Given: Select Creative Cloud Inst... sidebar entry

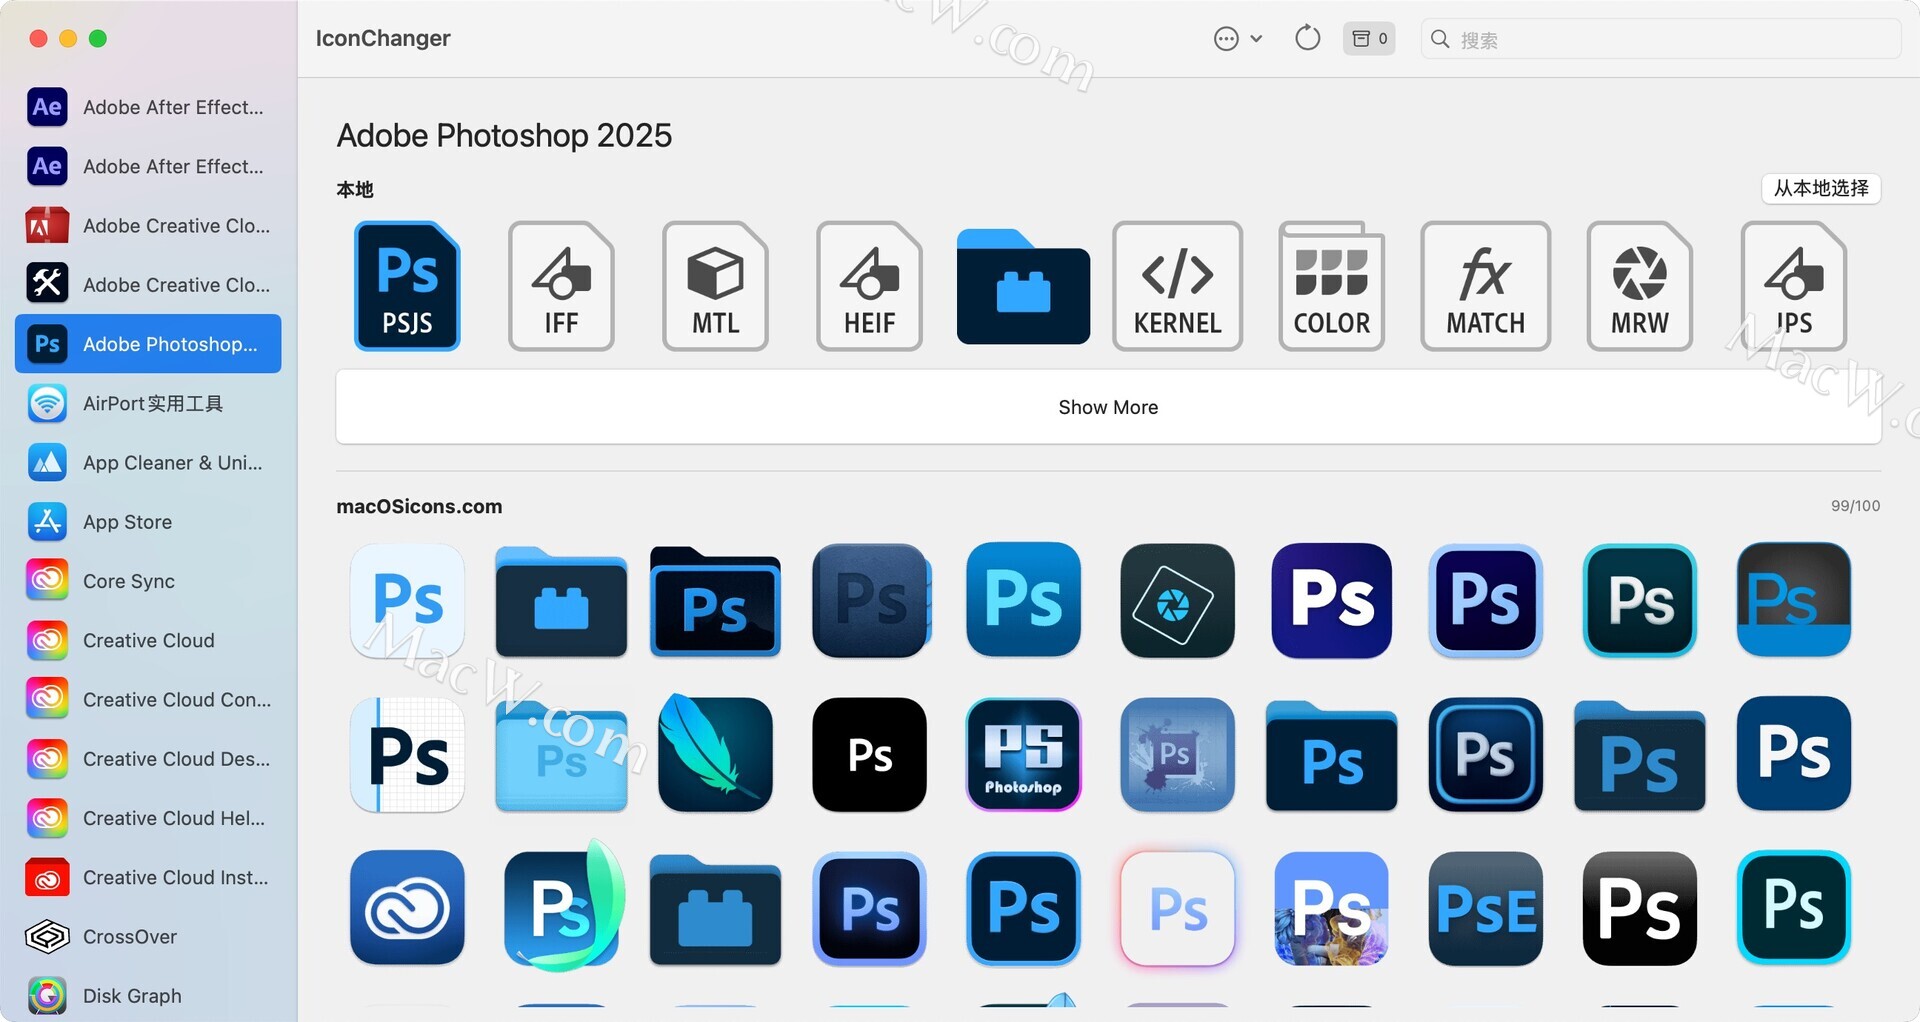Looking at the screenshot, I should (x=148, y=877).
